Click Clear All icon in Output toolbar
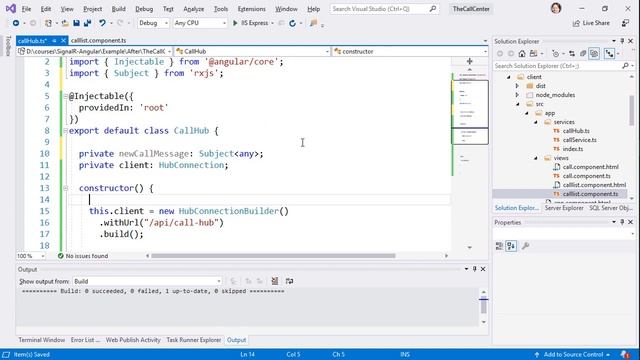The height and width of the screenshot is (360, 640). (275, 281)
